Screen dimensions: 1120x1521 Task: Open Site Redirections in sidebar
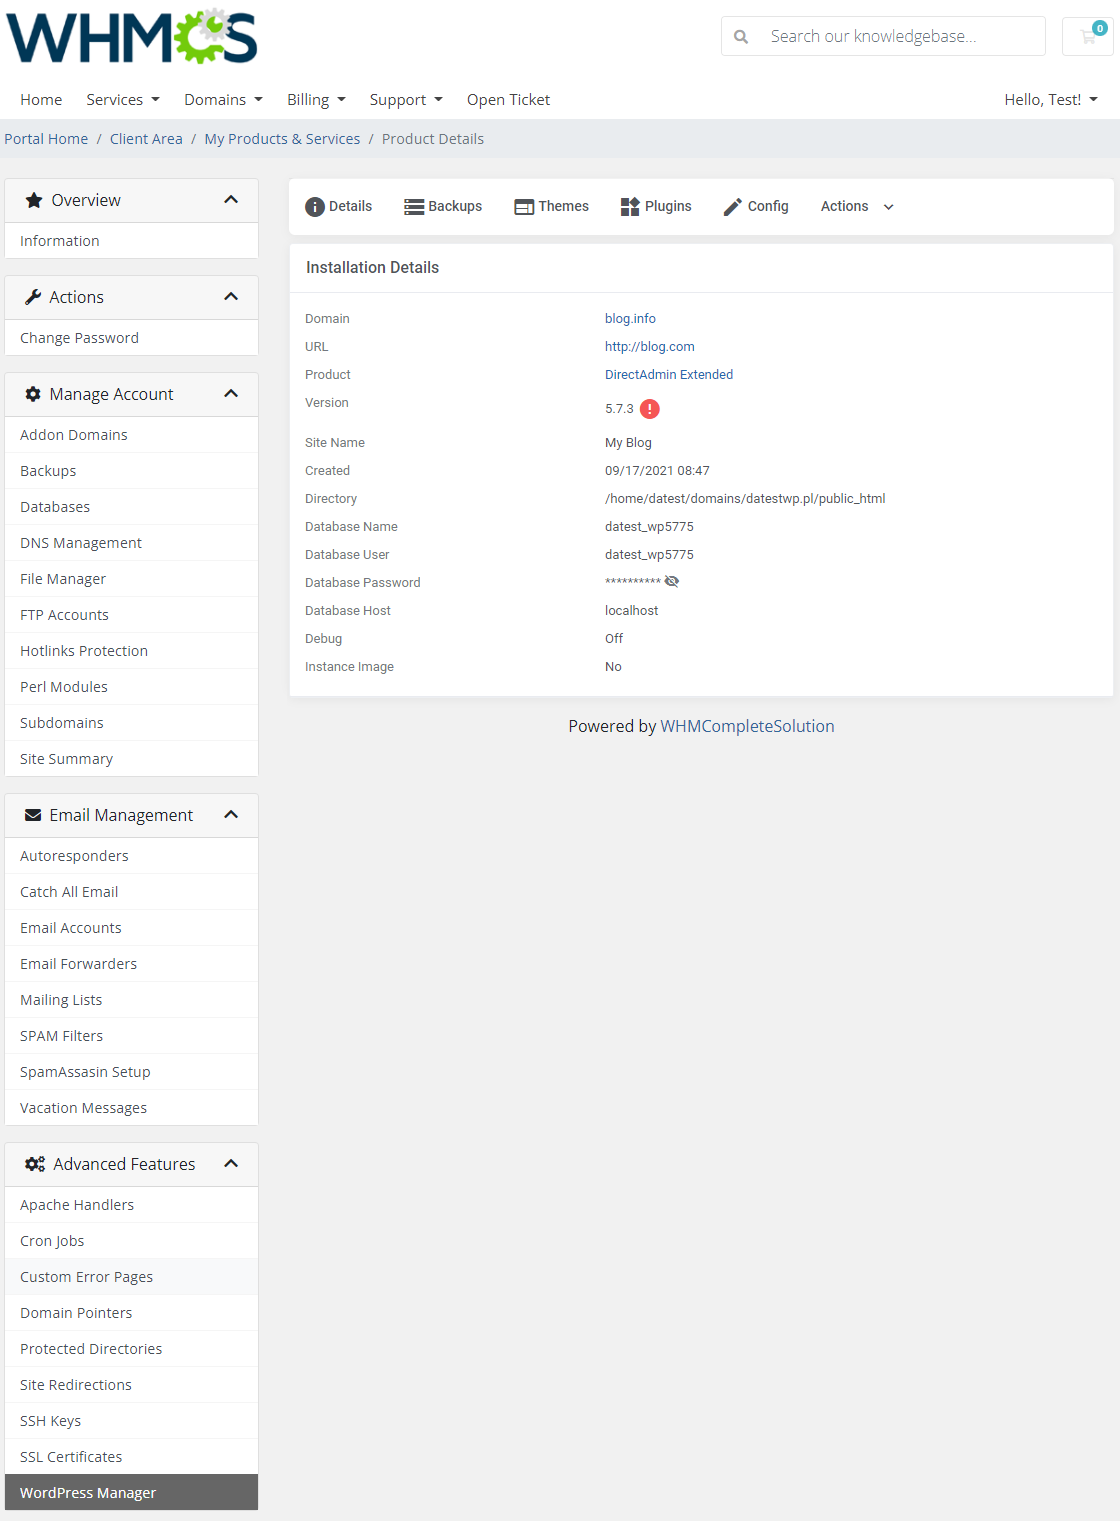(132, 1385)
